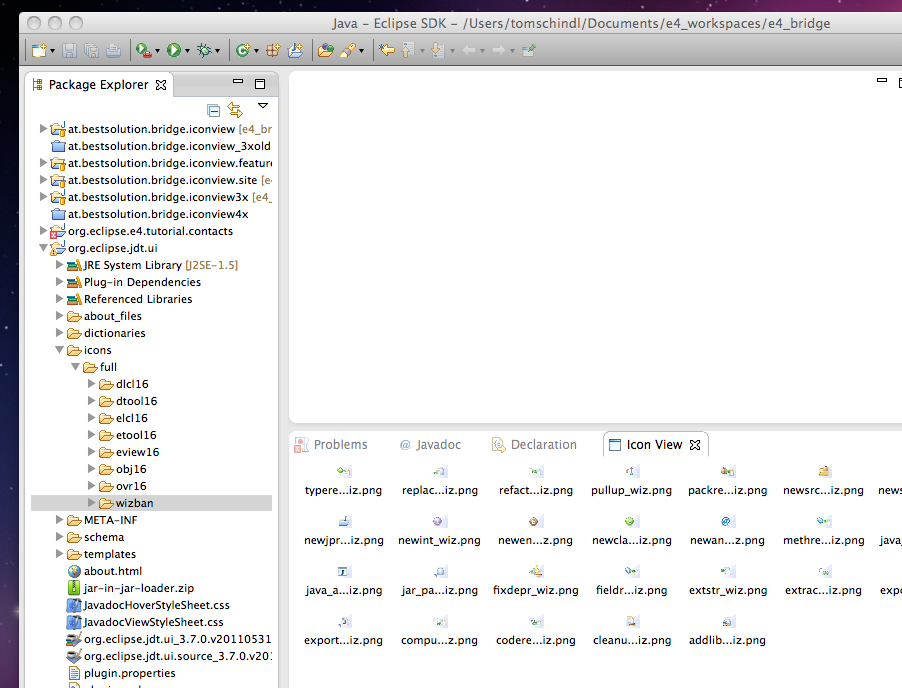Click the Last Edit Location arrow icon
Viewport: 902px width, 688px height.
point(387,49)
